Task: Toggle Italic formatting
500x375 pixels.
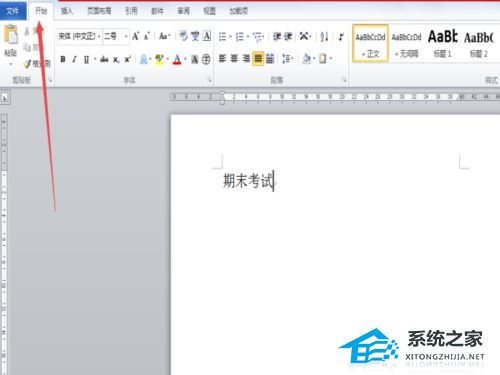Action: point(74,59)
